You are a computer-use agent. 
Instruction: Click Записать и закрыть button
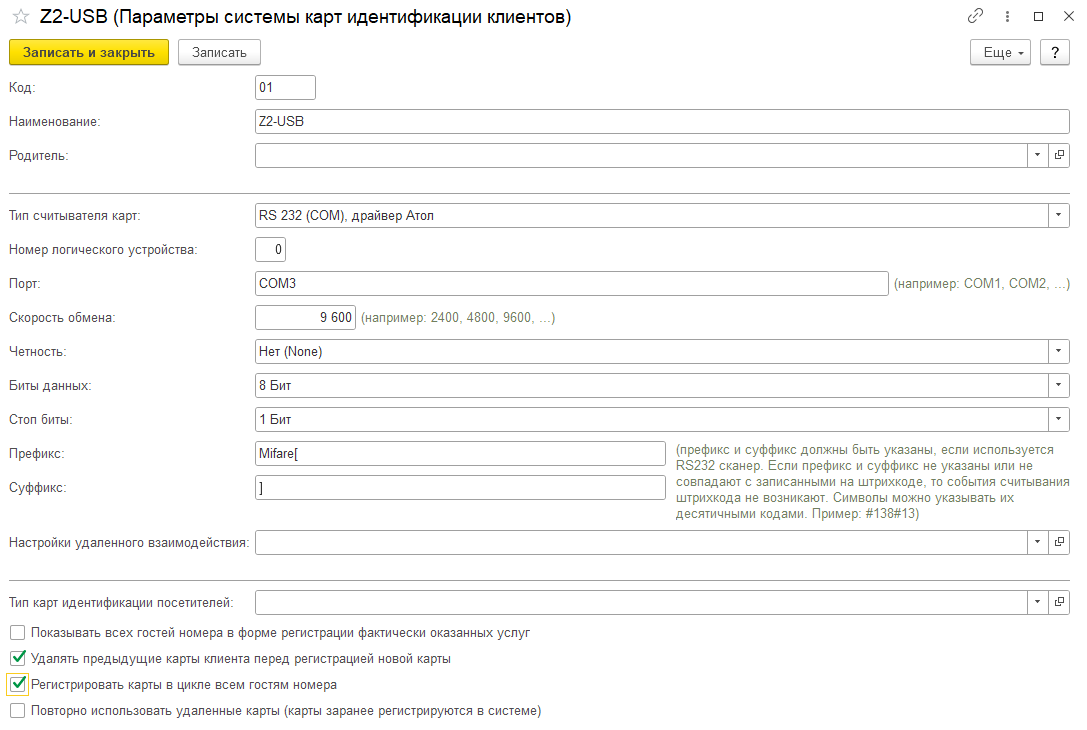pyautogui.click(x=89, y=53)
